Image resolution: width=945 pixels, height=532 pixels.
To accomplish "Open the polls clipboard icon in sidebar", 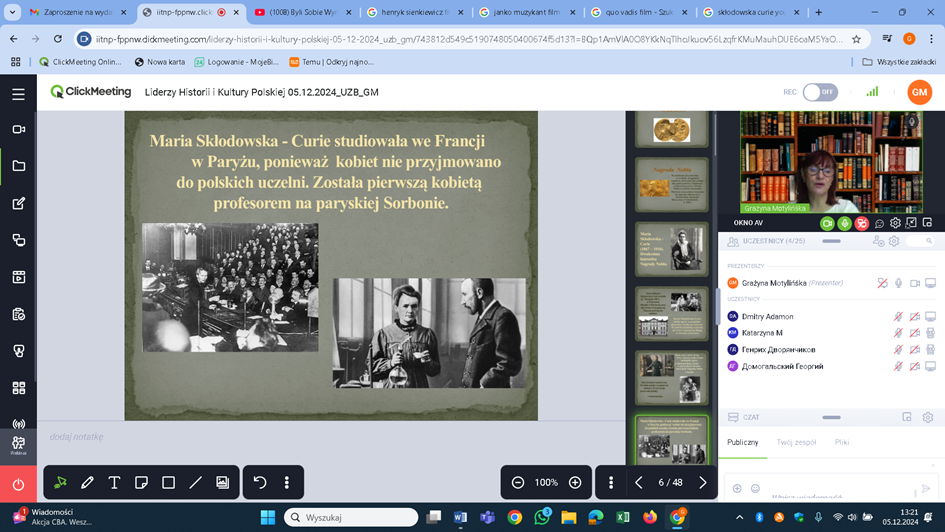I will (18, 315).
